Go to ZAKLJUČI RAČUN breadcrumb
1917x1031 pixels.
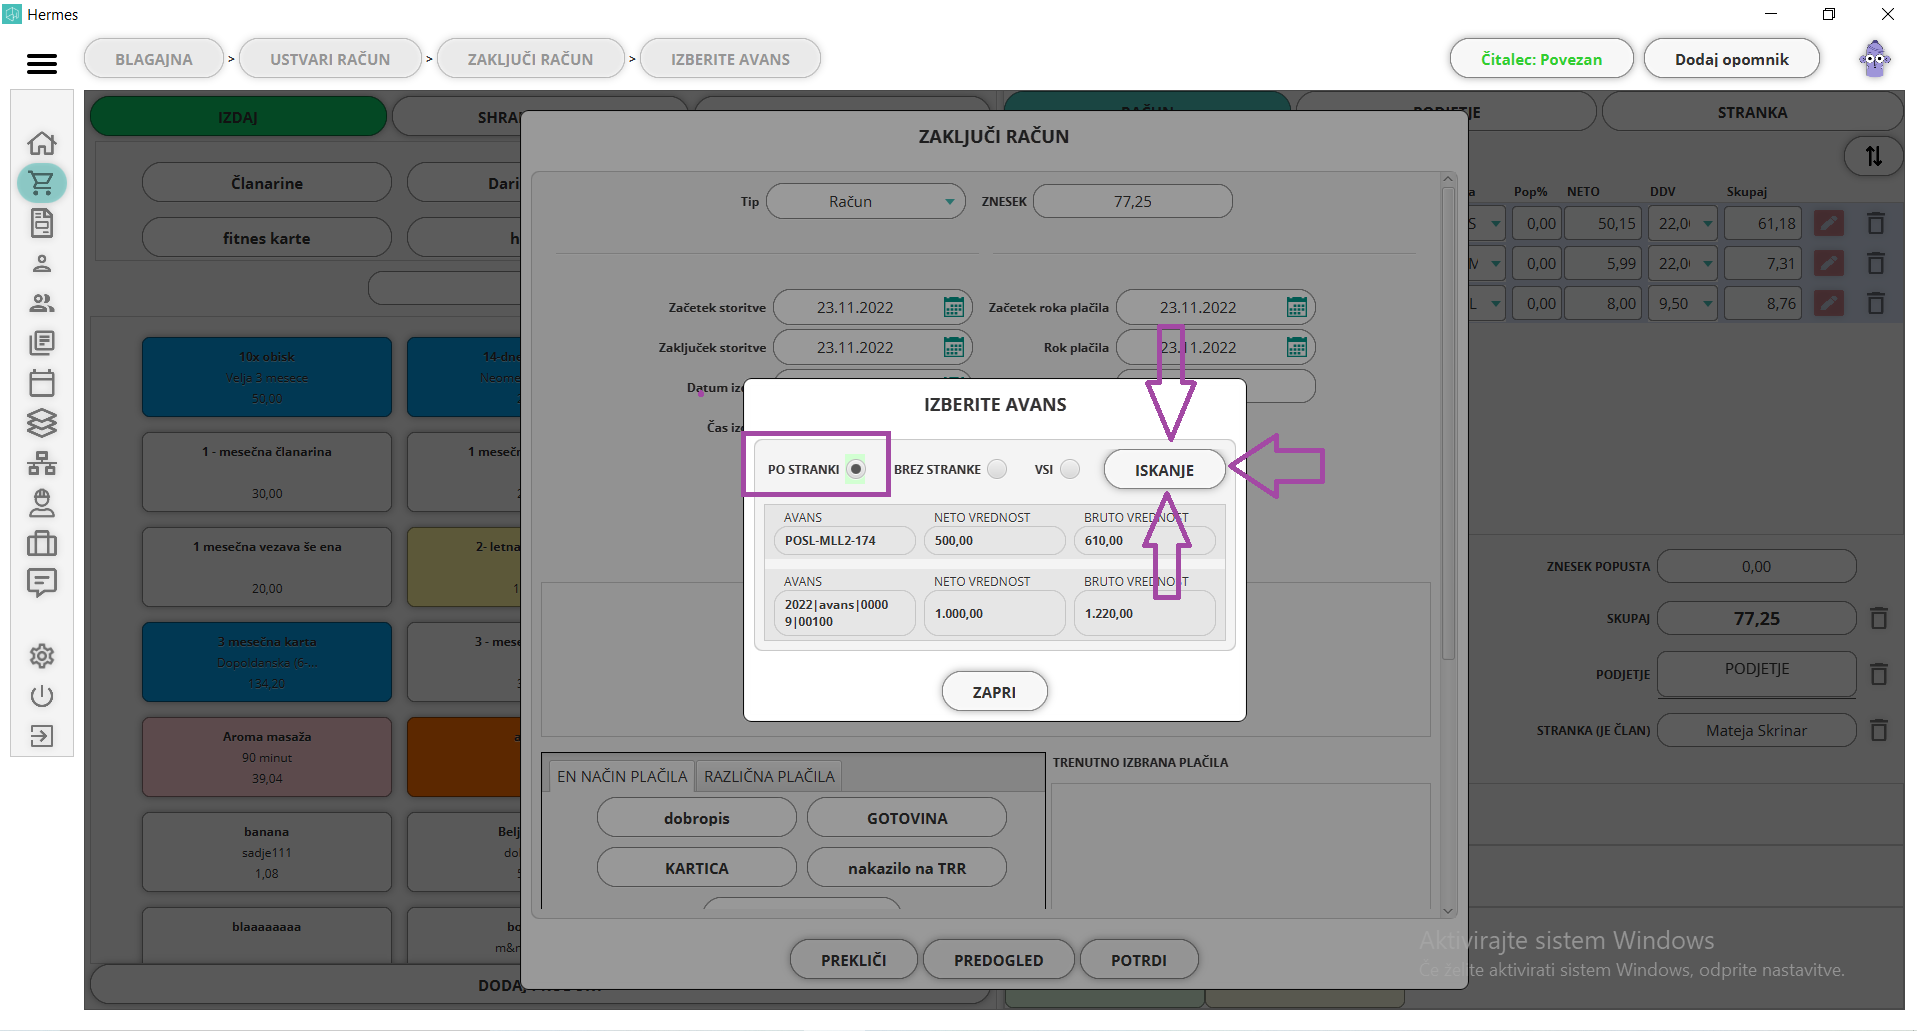530,59
